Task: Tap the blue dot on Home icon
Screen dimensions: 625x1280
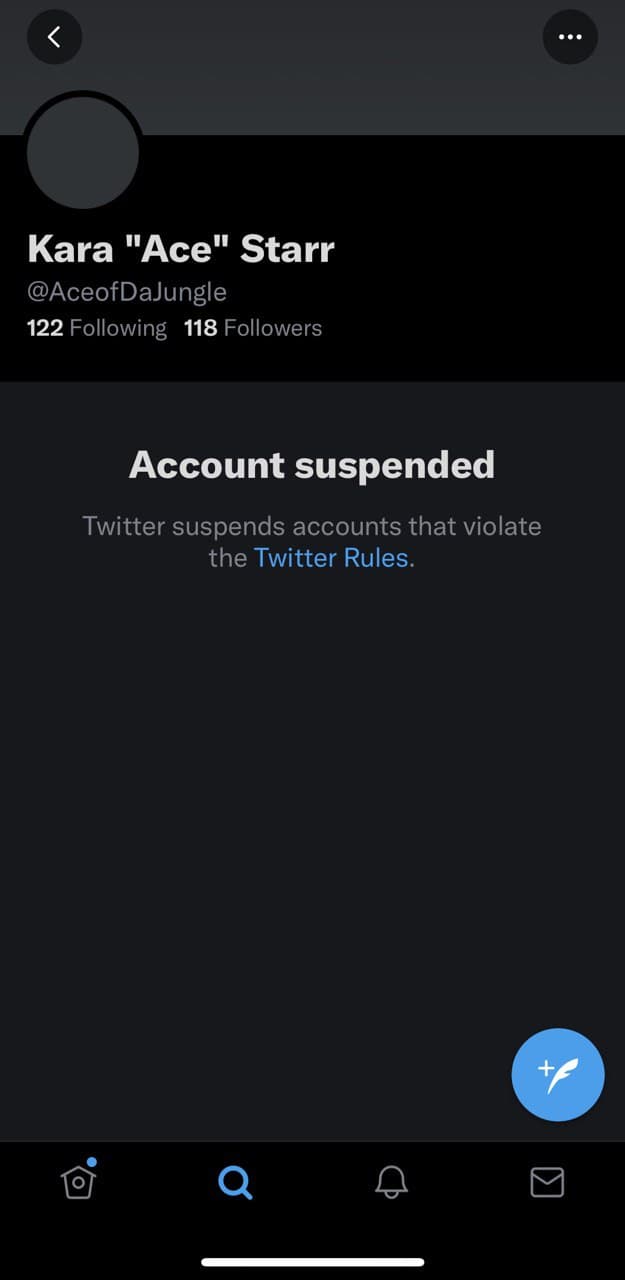Action: tap(92, 1162)
